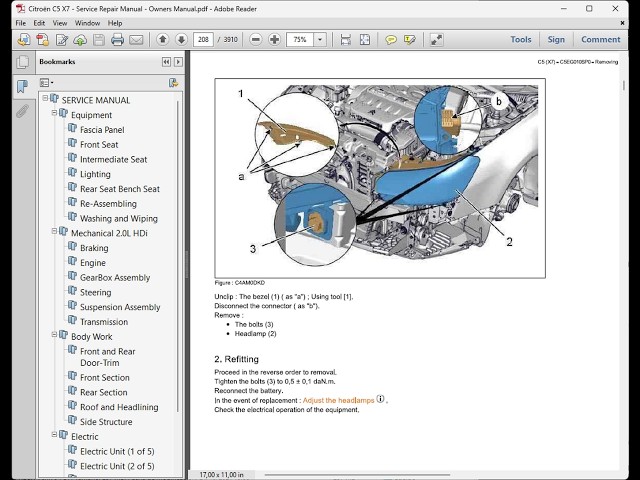This screenshot has height=480, width=640.
Task: Open the Re-Assembling bookmark
Action: pos(108,204)
